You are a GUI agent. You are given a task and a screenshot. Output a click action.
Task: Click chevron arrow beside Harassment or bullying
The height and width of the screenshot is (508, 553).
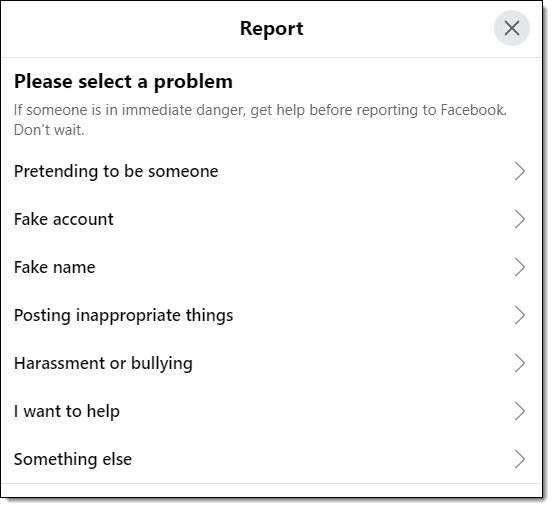519,363
